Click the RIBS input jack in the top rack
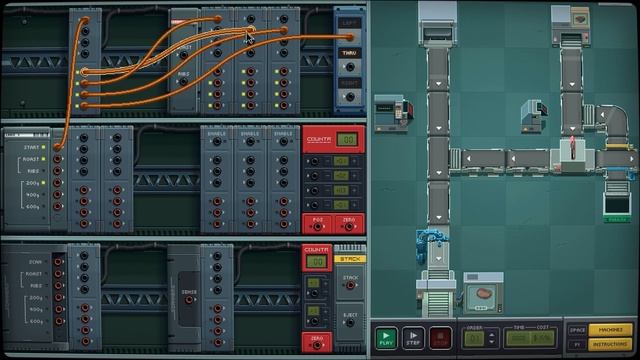640x360 pixels. coord(184,82)
